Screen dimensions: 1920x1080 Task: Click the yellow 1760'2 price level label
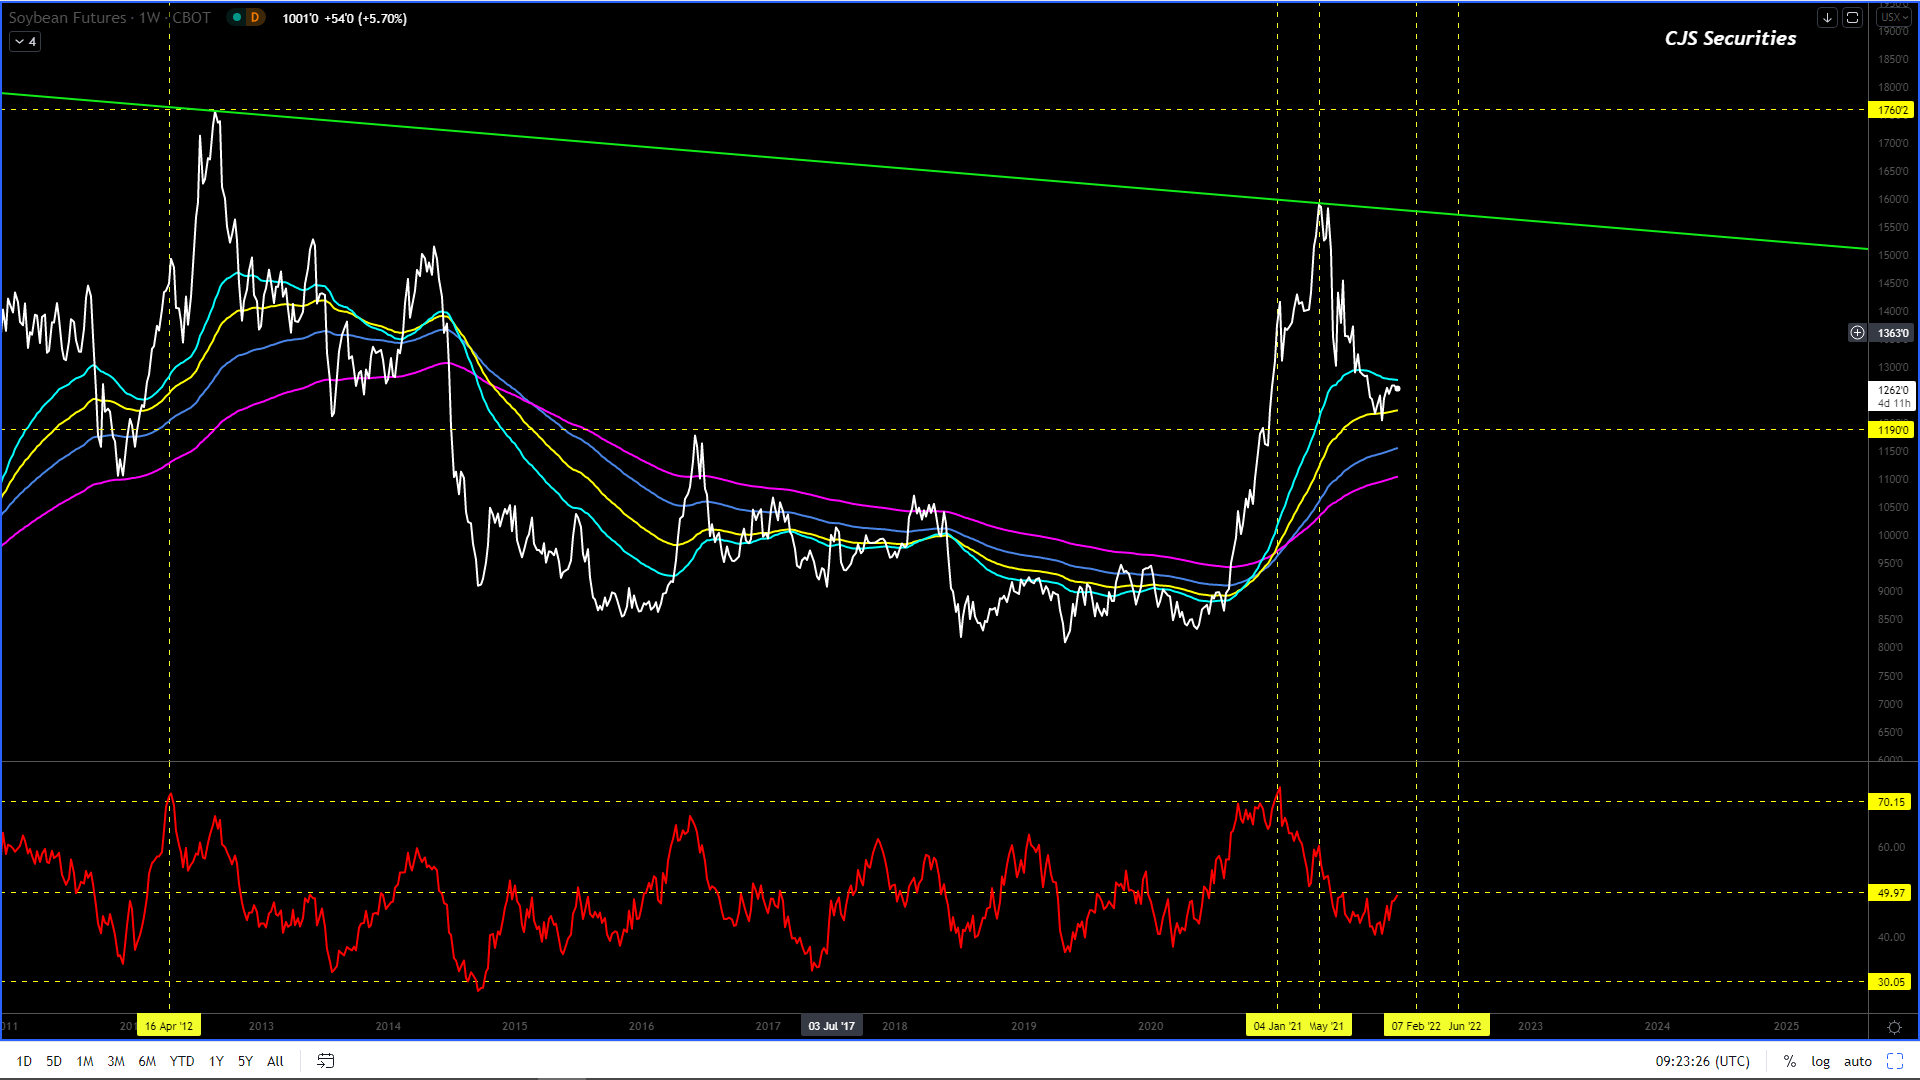coord(1892,110)
